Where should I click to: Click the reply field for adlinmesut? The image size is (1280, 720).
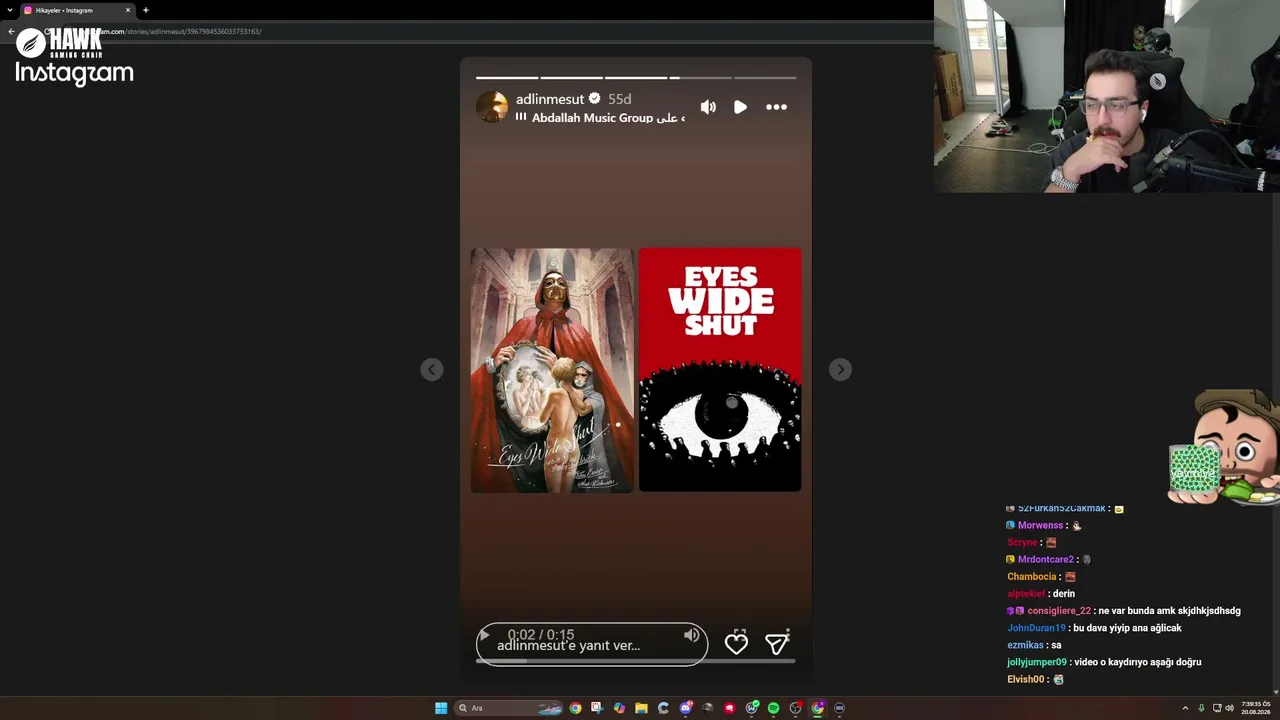pos(592,645)
